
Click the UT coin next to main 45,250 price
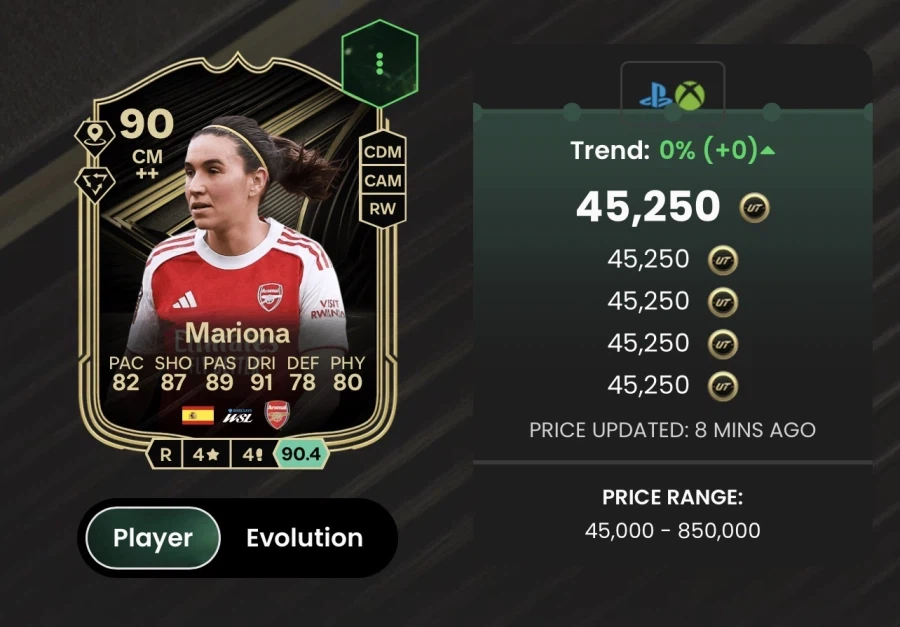[x=754, y=208]
